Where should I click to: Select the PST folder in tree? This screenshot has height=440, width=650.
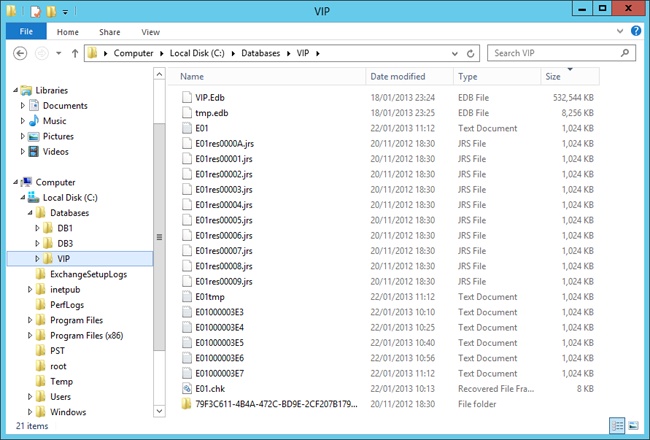click(57, 350)
